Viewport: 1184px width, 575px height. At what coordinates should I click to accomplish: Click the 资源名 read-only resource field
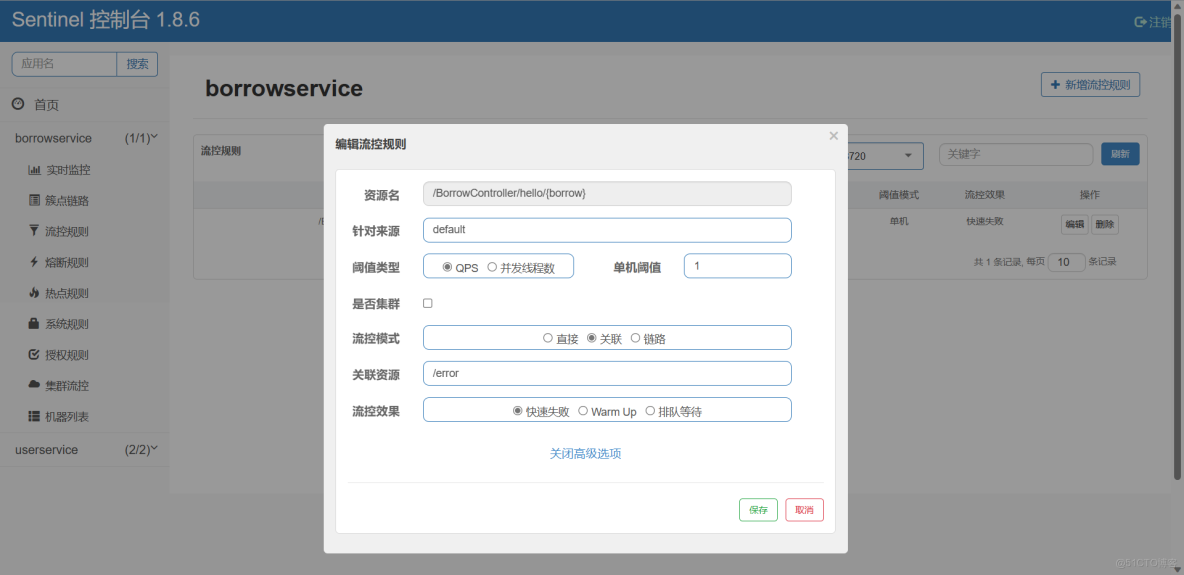[x=607, y=193]
